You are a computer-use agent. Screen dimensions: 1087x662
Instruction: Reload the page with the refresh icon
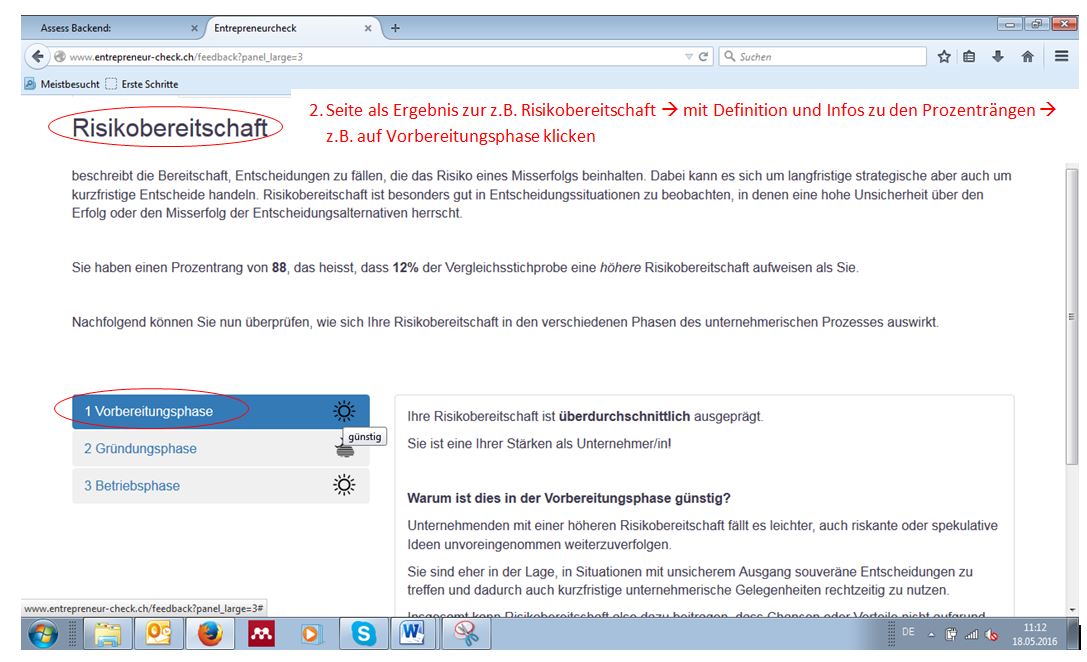tap(704, 57)
